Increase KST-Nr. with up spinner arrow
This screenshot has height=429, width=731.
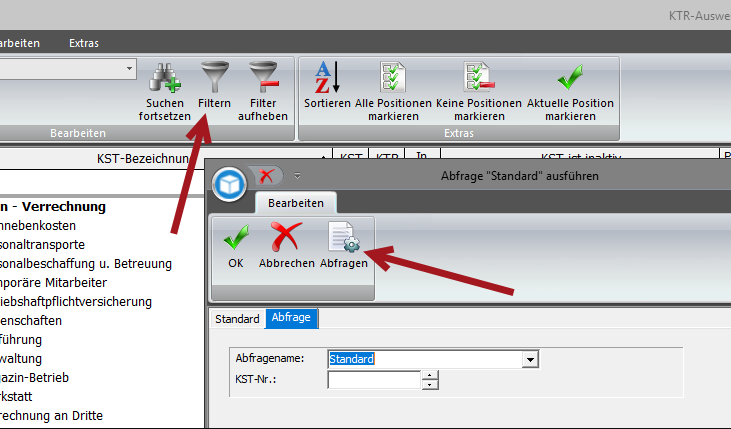430,375
